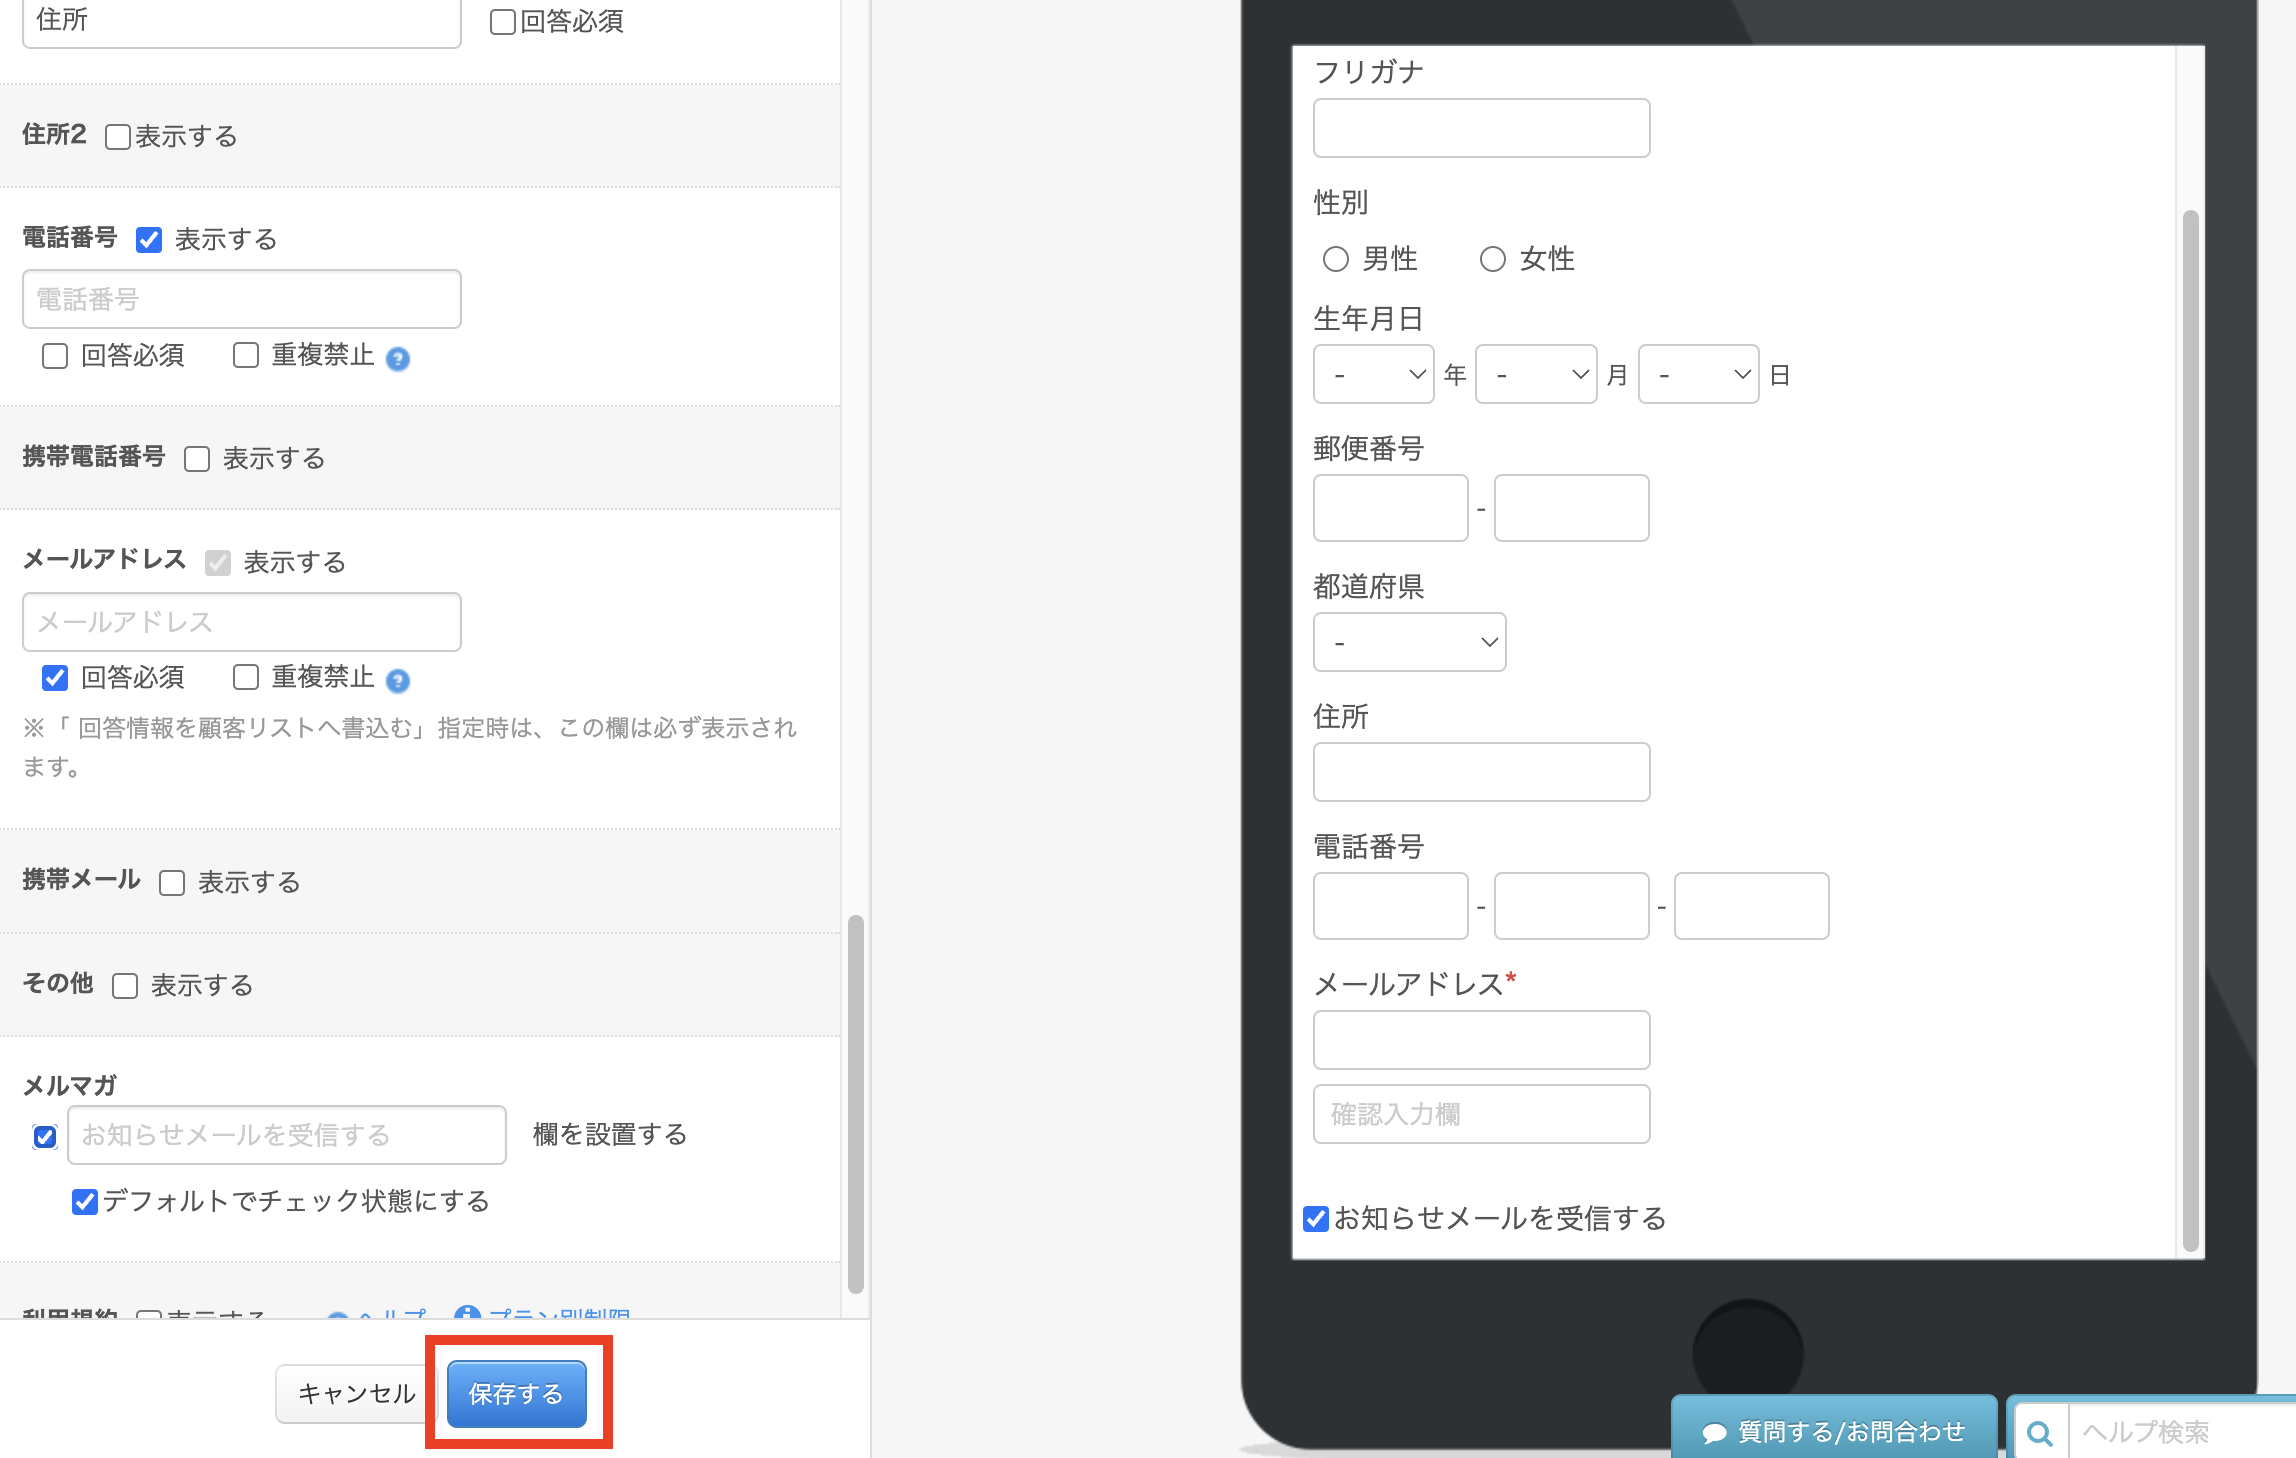Viewport: 2296px width, 1458px height.
Task: Click the メルマガ label text field
Action: click(287, 1135)
